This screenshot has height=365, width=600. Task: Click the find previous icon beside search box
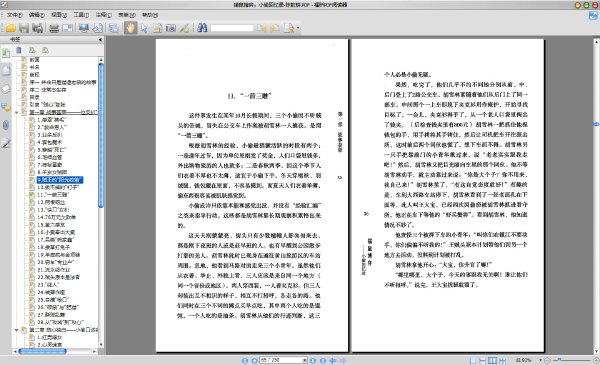(261, 28)
